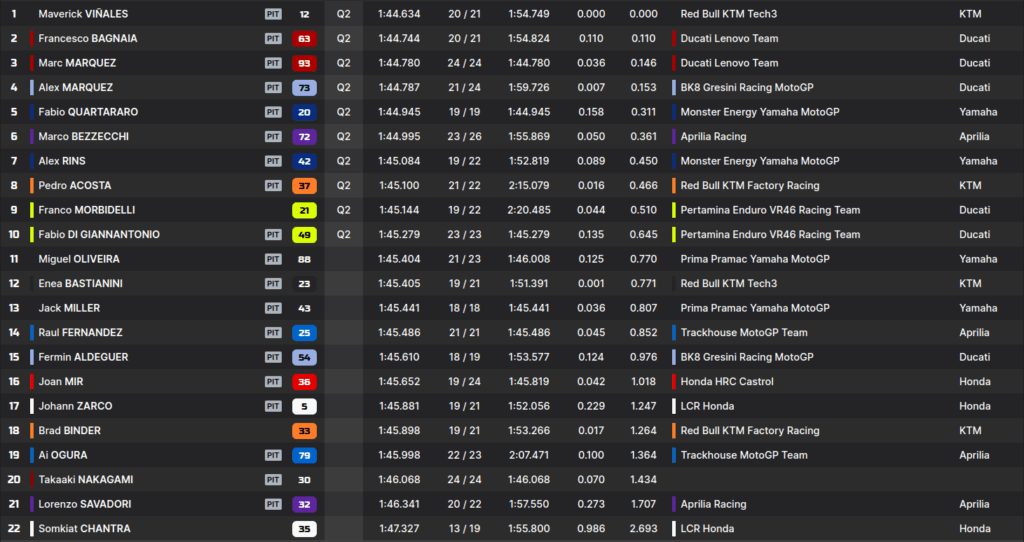
Task: Click the blue number 42 badge
Action: pyautogui.click(x=304, y=161)
